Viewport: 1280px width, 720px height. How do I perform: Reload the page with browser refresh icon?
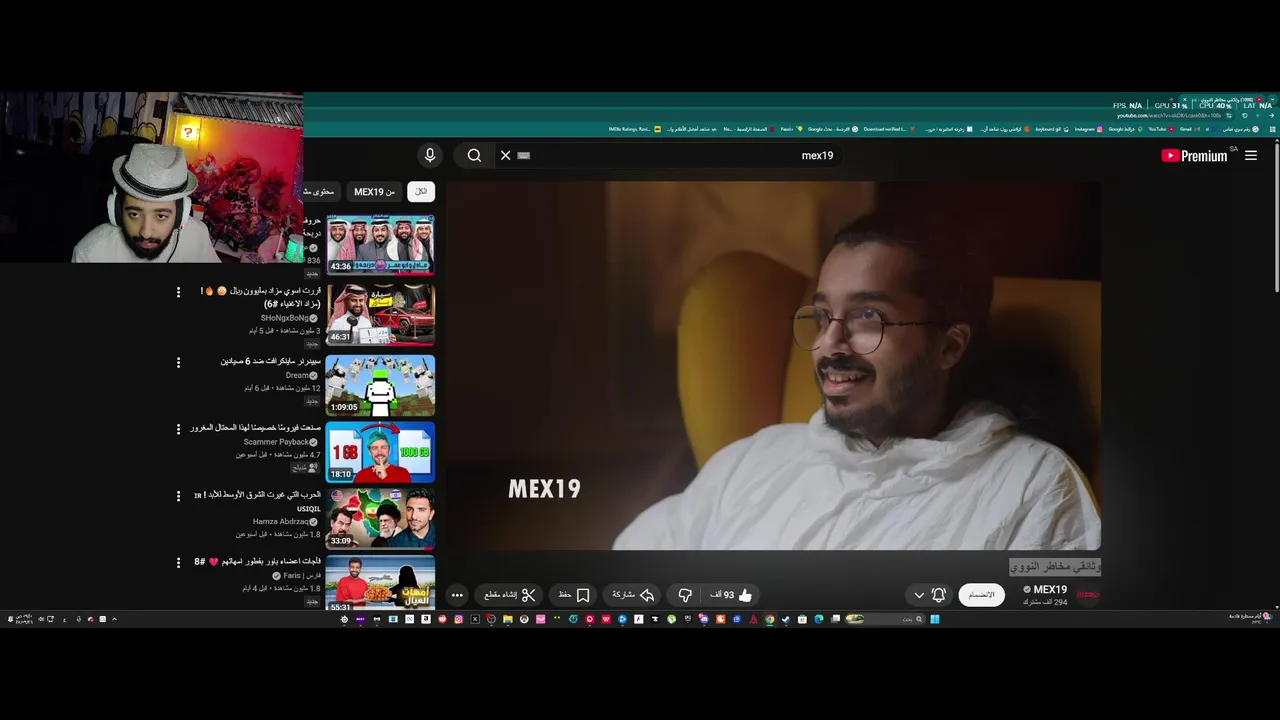[1245, 116]
